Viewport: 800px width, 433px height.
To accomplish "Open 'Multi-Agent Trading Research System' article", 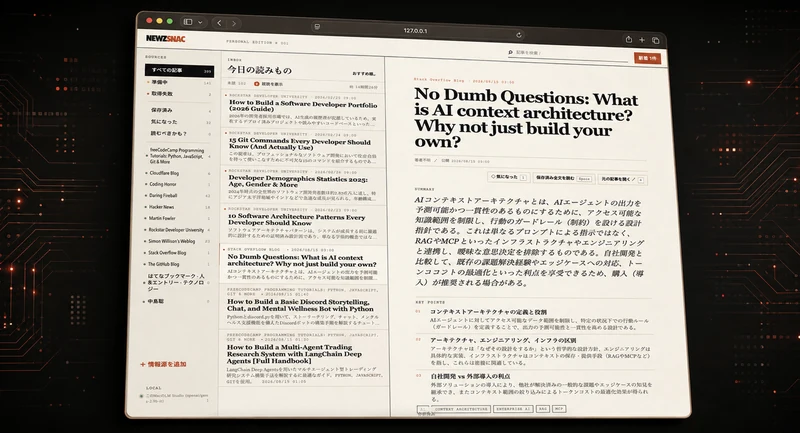I will [304, 359].
